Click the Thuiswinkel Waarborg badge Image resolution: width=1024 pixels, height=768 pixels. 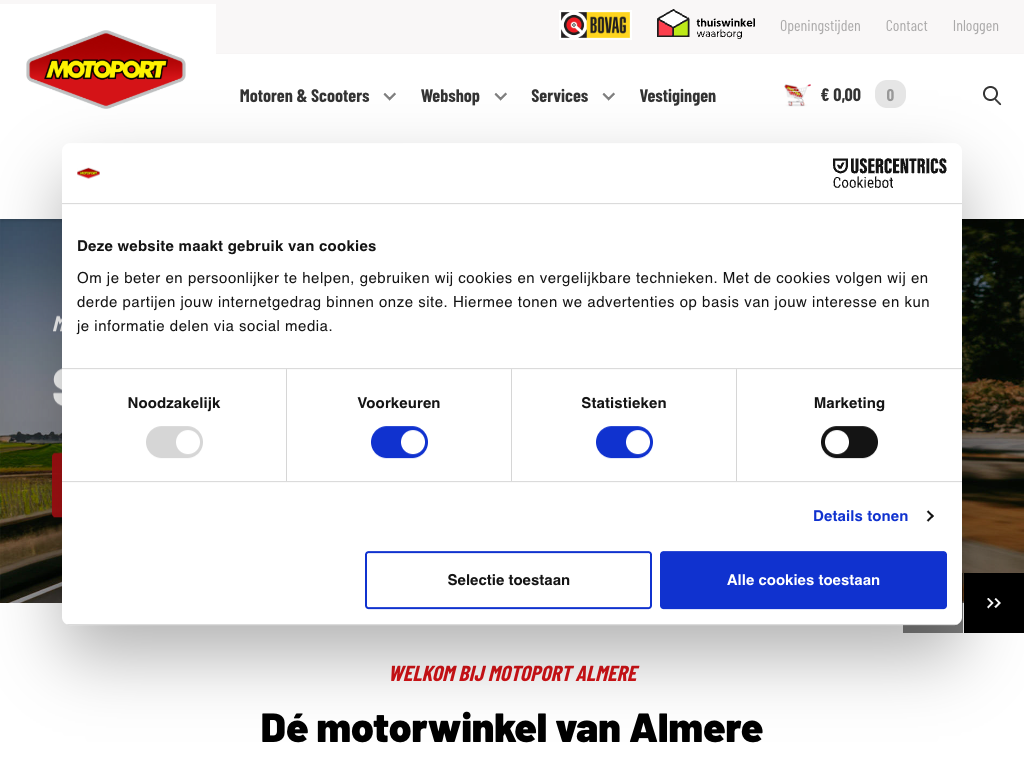(x=705, y=25)
